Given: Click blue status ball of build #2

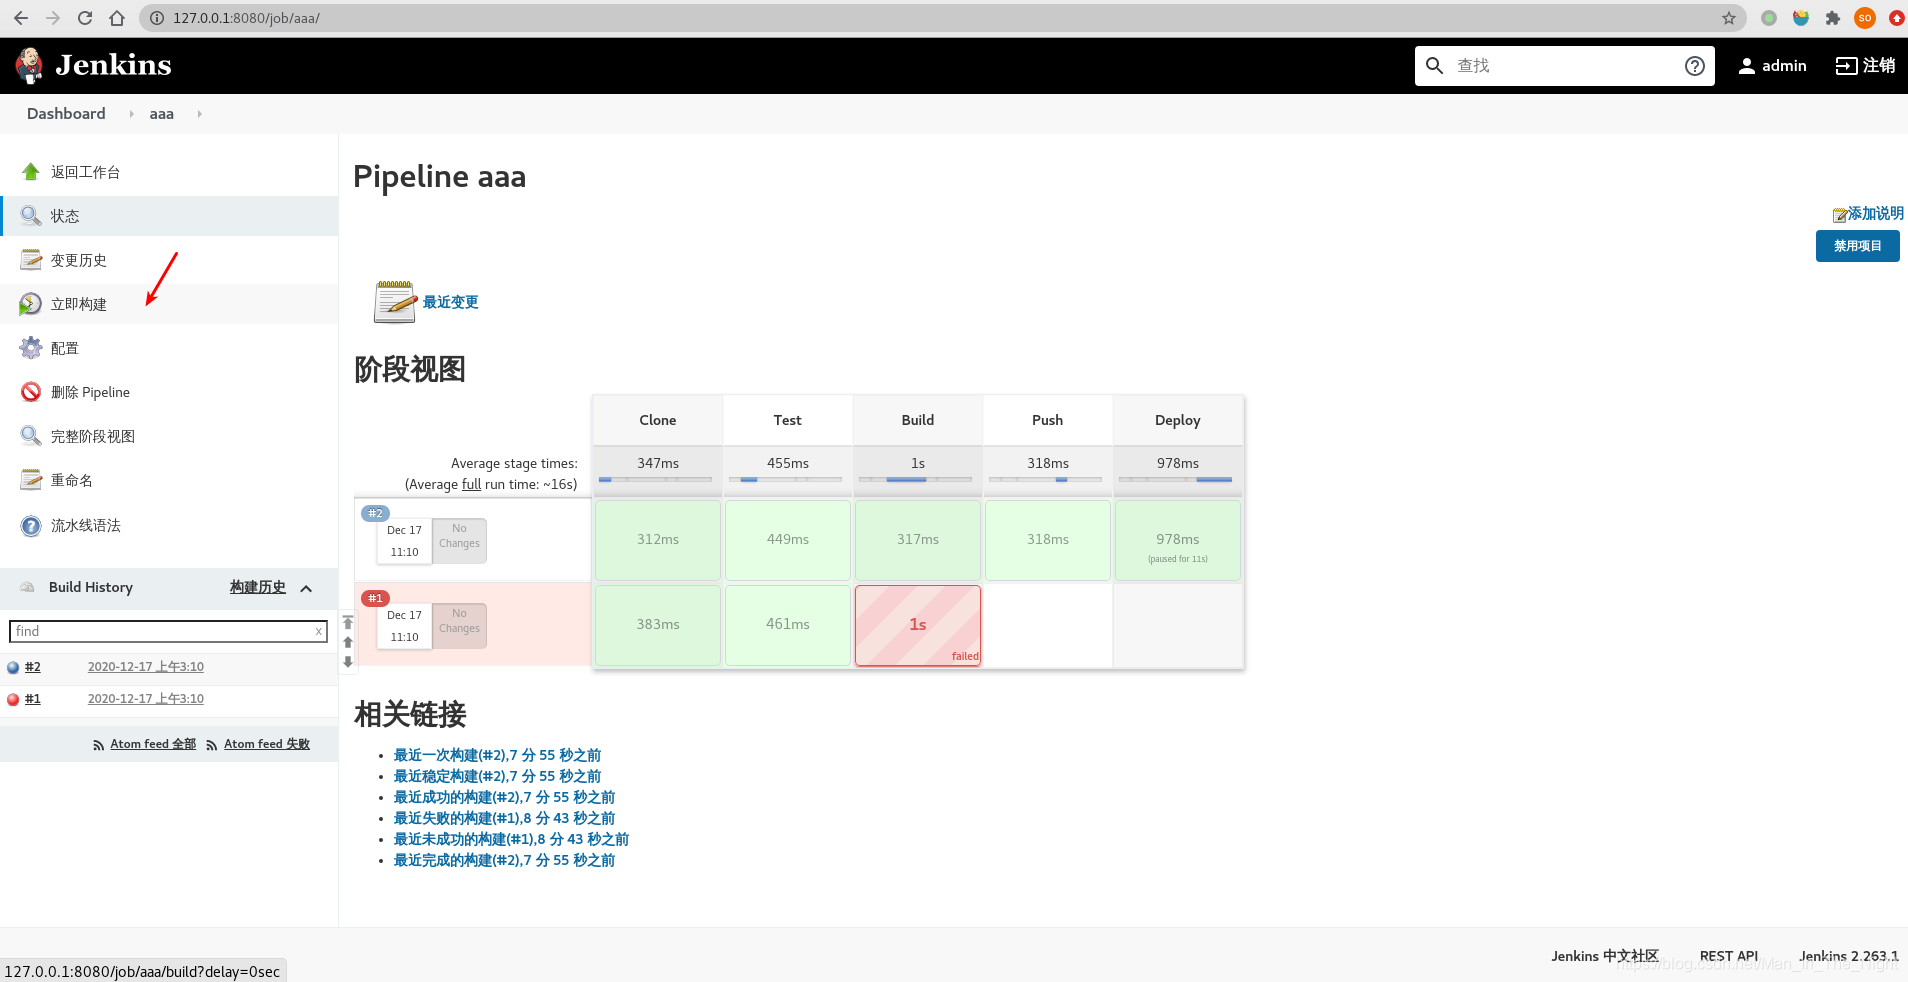Looking at the screenshot, I should [13, 668].
